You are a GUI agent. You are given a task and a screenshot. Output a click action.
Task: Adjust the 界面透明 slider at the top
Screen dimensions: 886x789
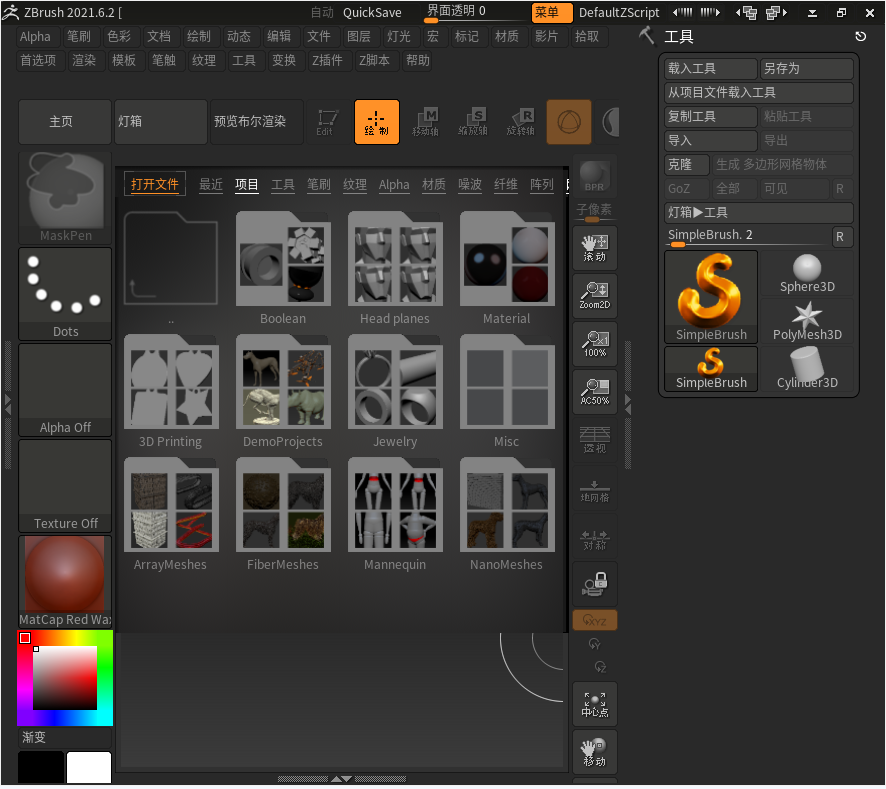coord(470,12)
